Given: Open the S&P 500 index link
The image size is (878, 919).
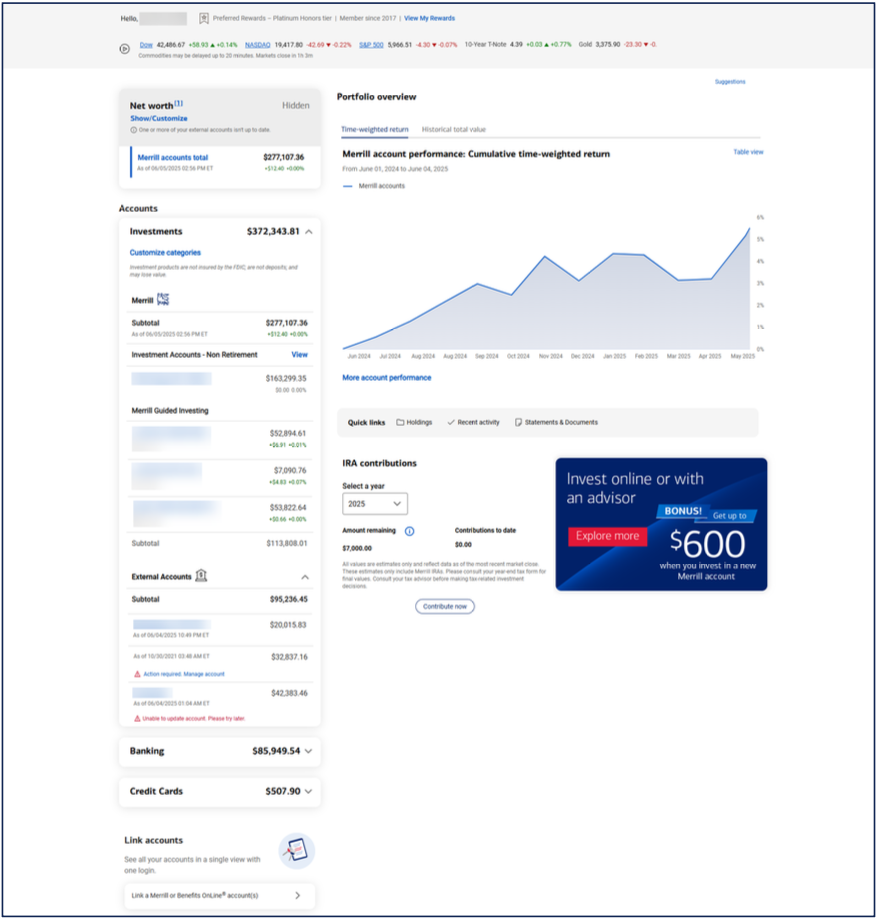Looking at the screenshot, I should coord(371,45).
